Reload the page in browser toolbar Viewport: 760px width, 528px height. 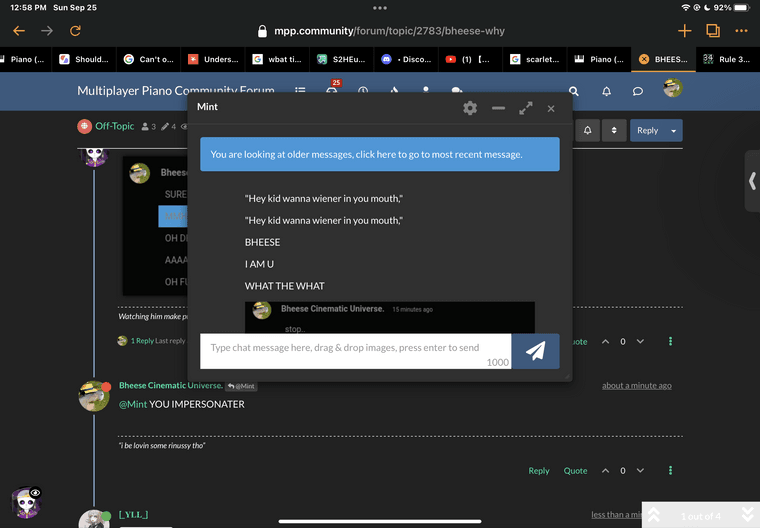tap(76, 31)
